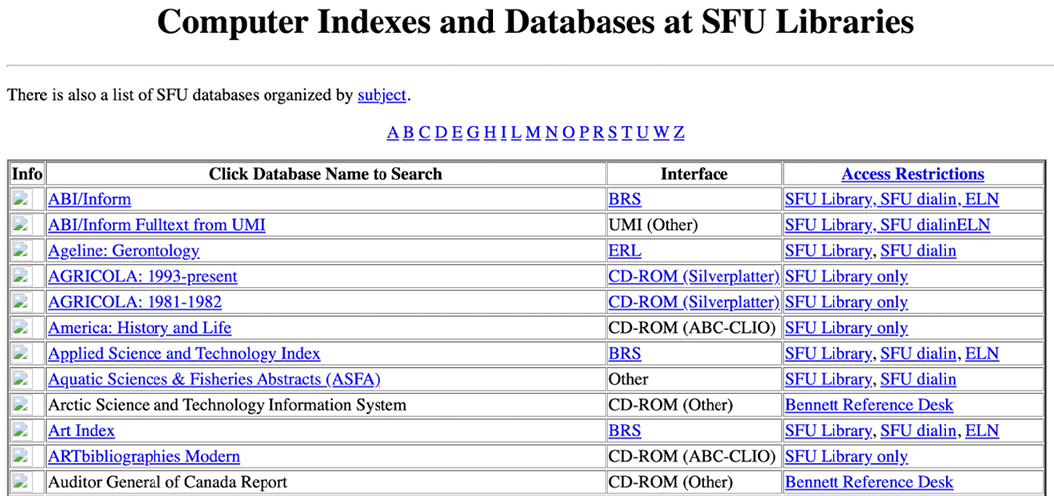Jump to letter O in the alphabet index
Screen dimensions: 1054x496
pyautogui.click(x=569, y=132)
